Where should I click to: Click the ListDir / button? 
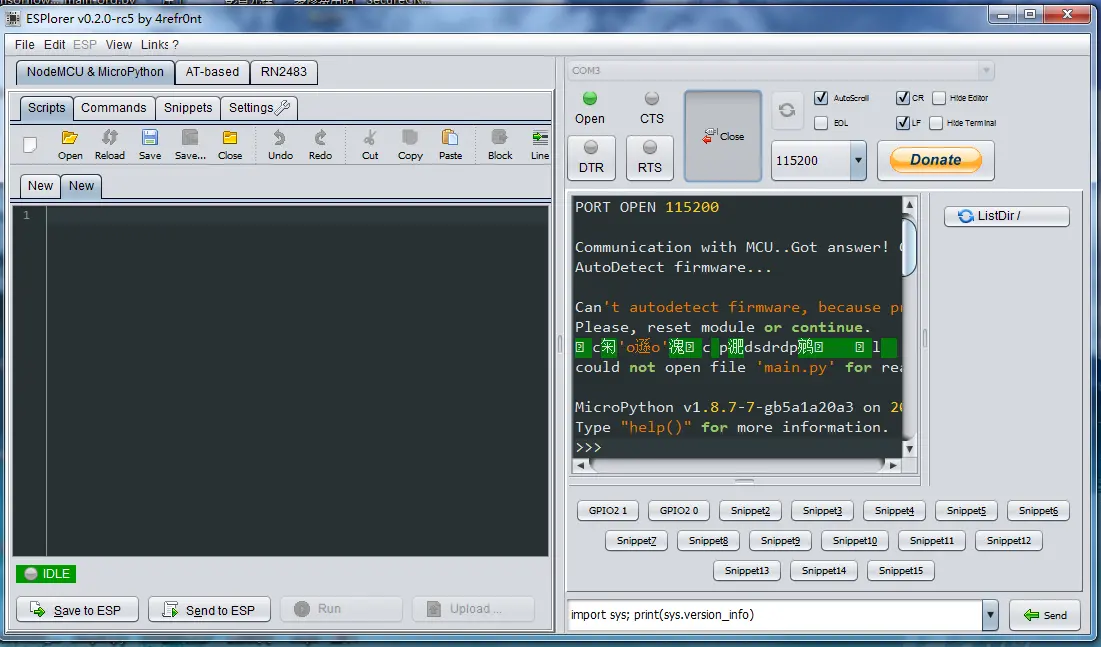point(1007,216)
